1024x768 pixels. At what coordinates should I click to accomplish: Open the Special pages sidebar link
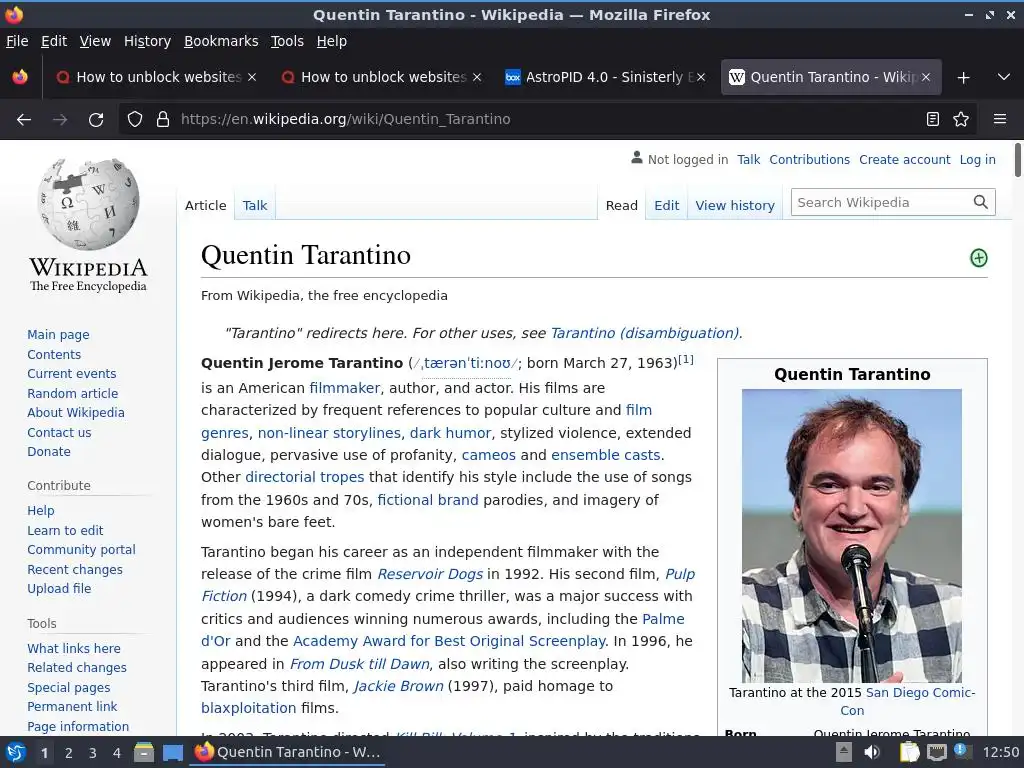tap(69, 688)
